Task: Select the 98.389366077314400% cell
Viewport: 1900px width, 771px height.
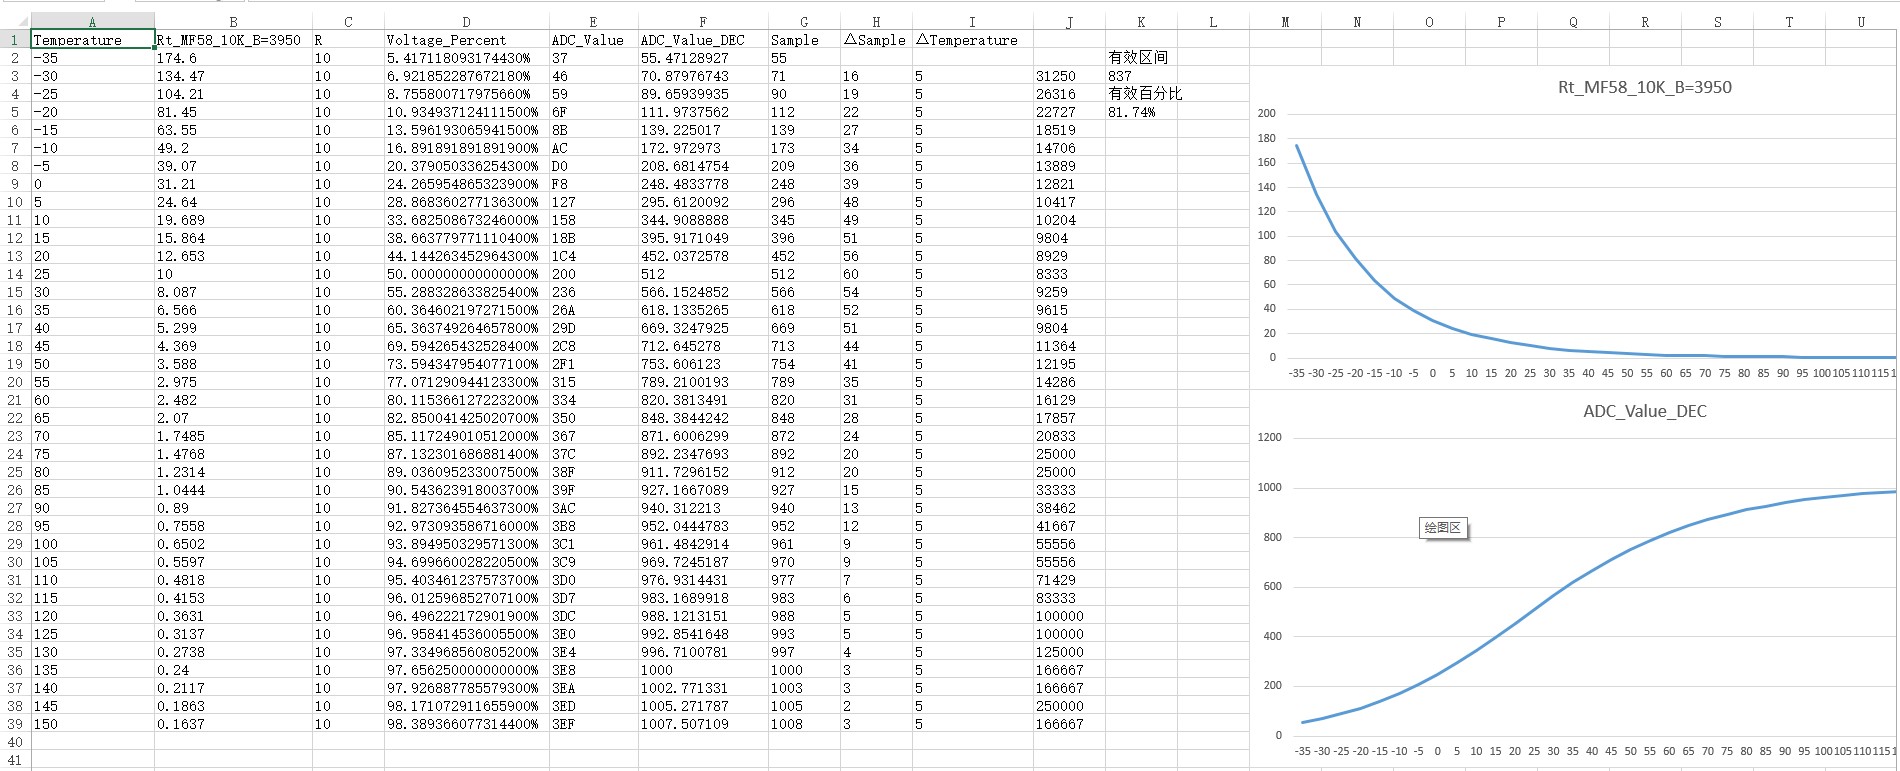Action: coord(466,724)
